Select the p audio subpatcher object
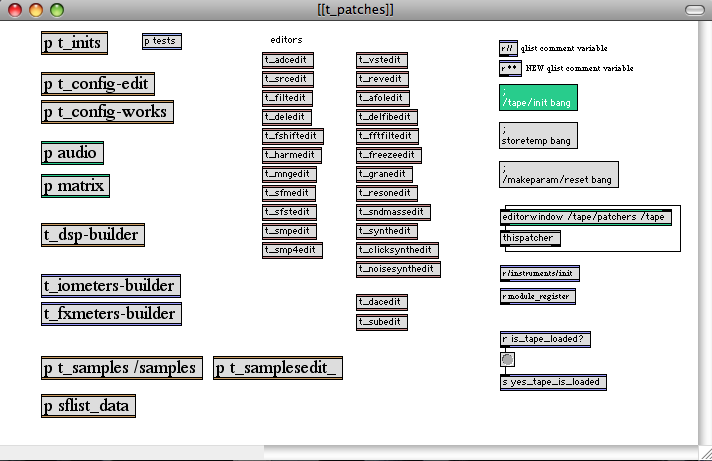 click(x=72, y=154)
